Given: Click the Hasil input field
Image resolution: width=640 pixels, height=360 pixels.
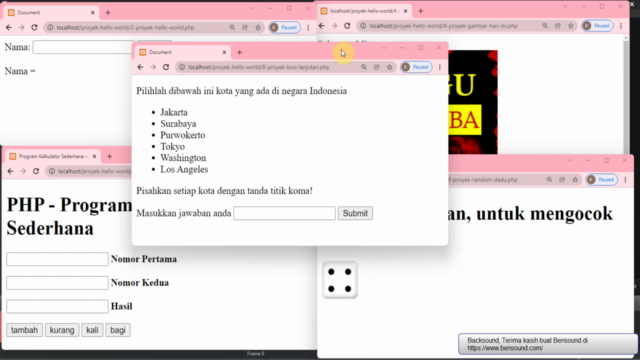Looking at the screenshot, I should pos(57,307).
